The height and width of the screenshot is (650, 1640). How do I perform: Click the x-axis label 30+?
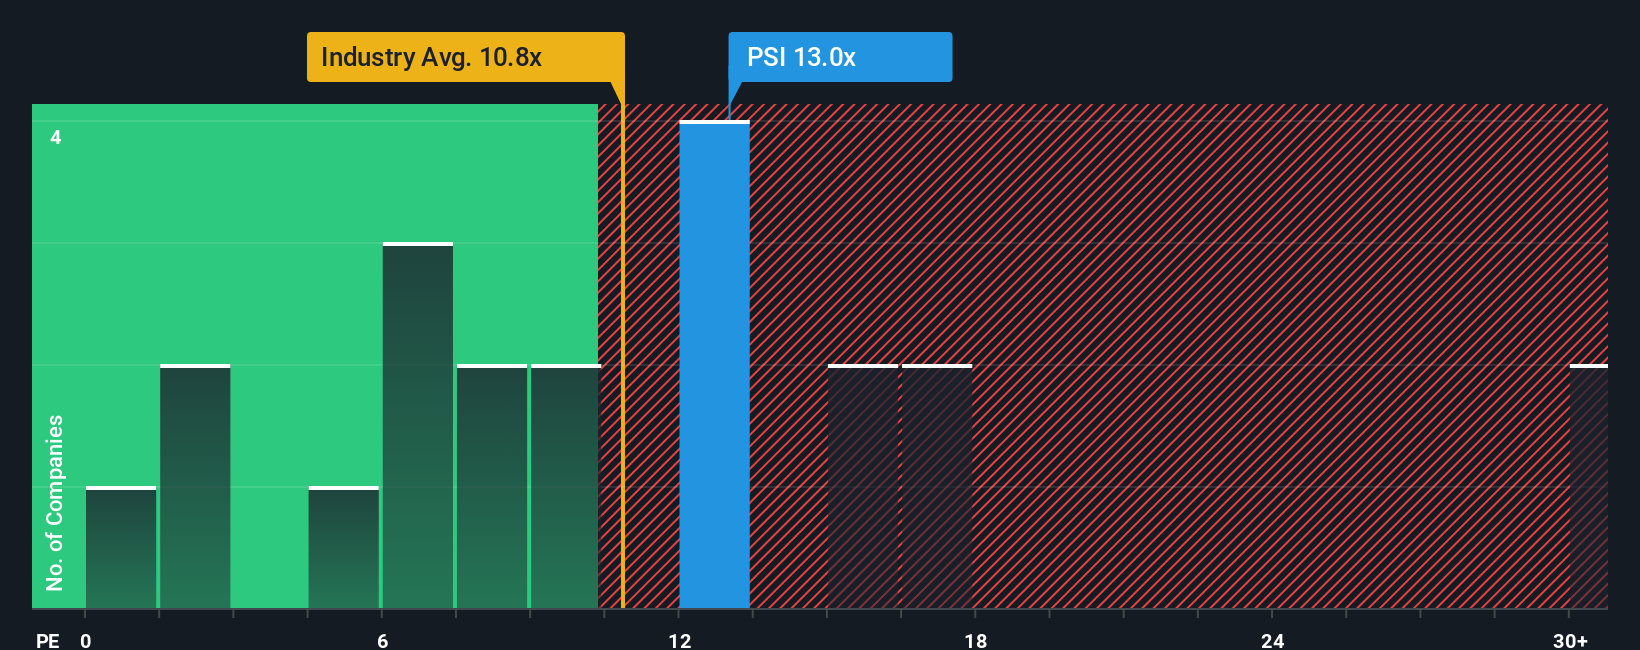tap(1570, 640)
